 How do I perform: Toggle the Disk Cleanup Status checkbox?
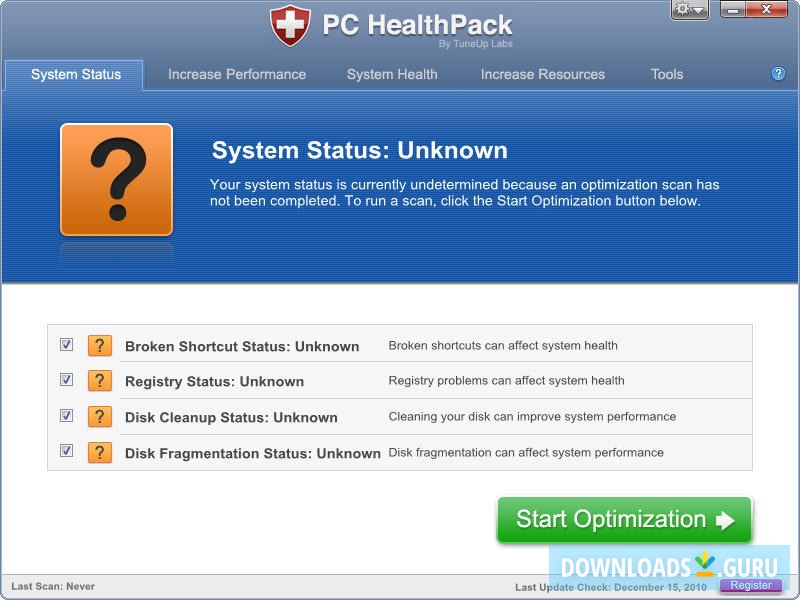click(x=66, y=415)
